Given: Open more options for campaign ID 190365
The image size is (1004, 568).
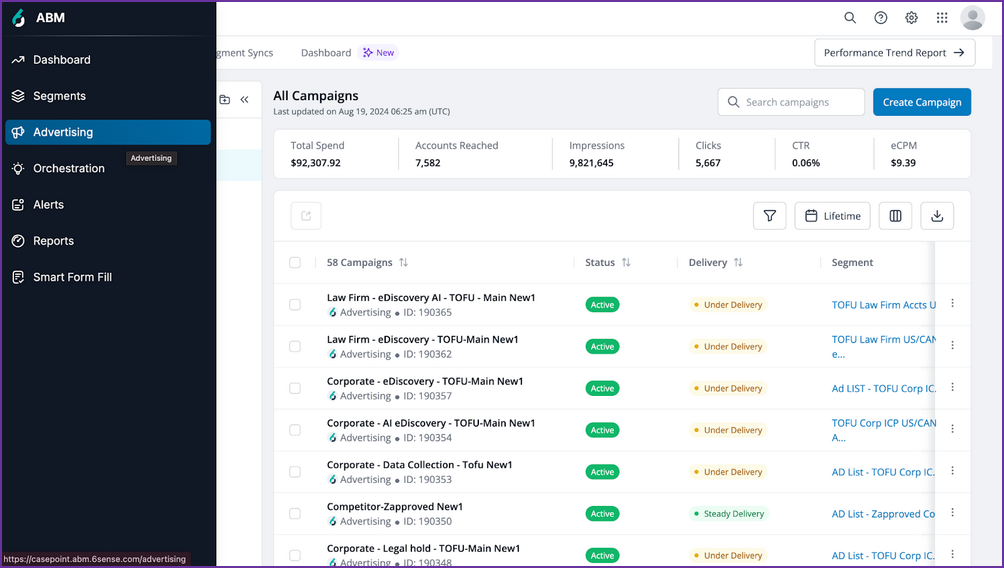Looking at the screenshot, I should [x=952, y=303].
